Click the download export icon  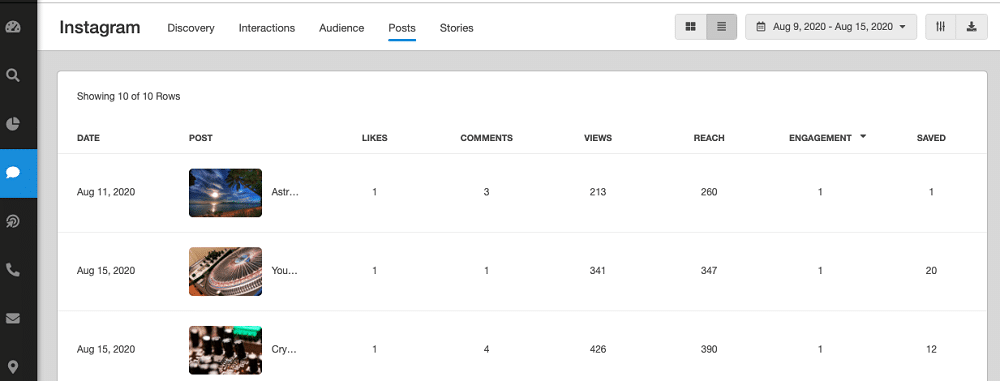(x=971, y=27)
